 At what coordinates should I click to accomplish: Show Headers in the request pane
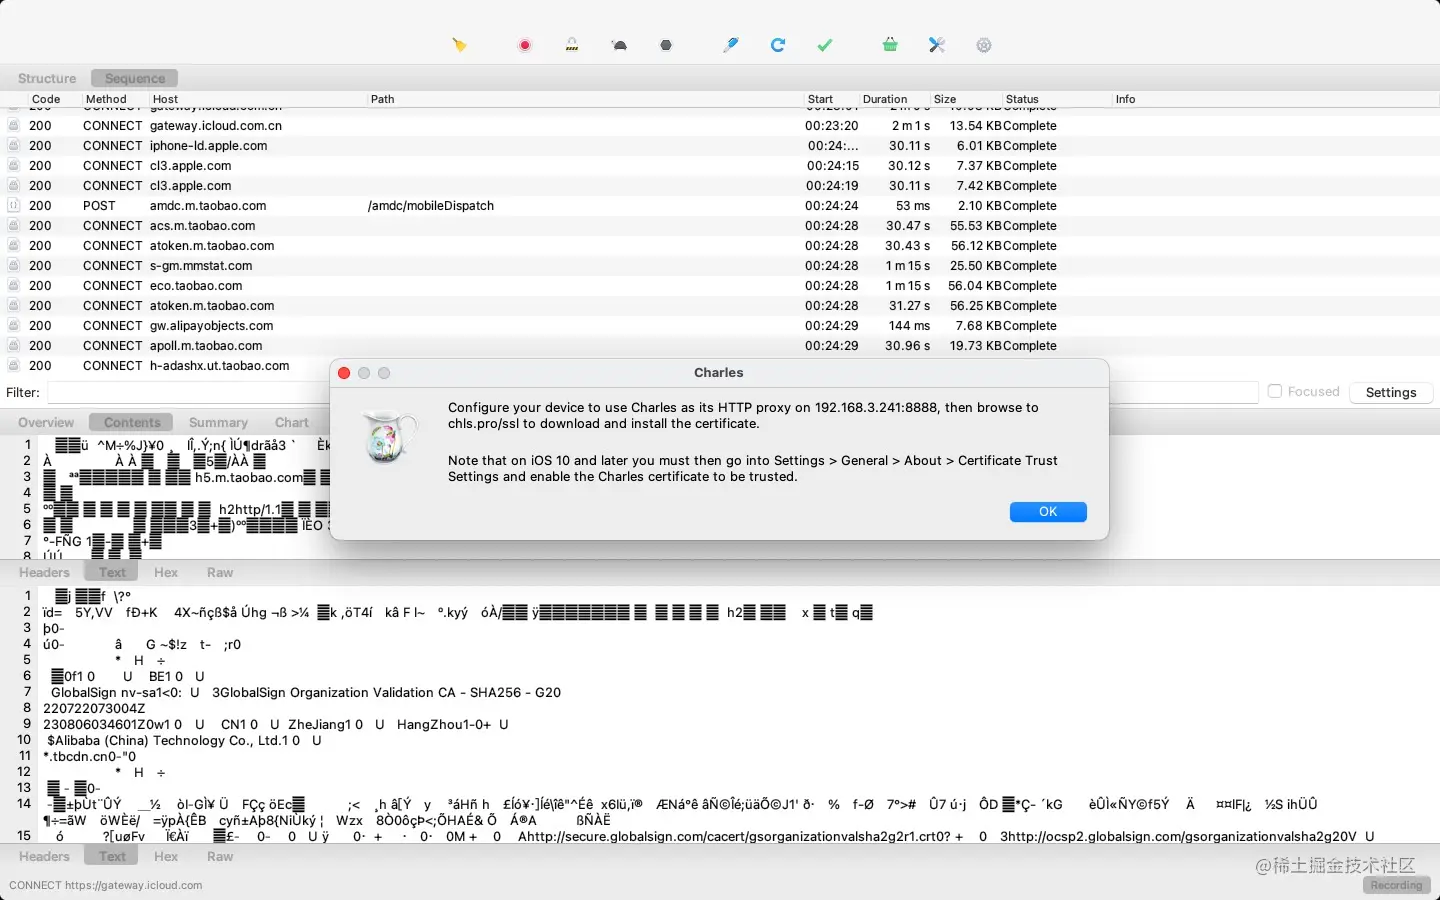click(x=44, y=573)
